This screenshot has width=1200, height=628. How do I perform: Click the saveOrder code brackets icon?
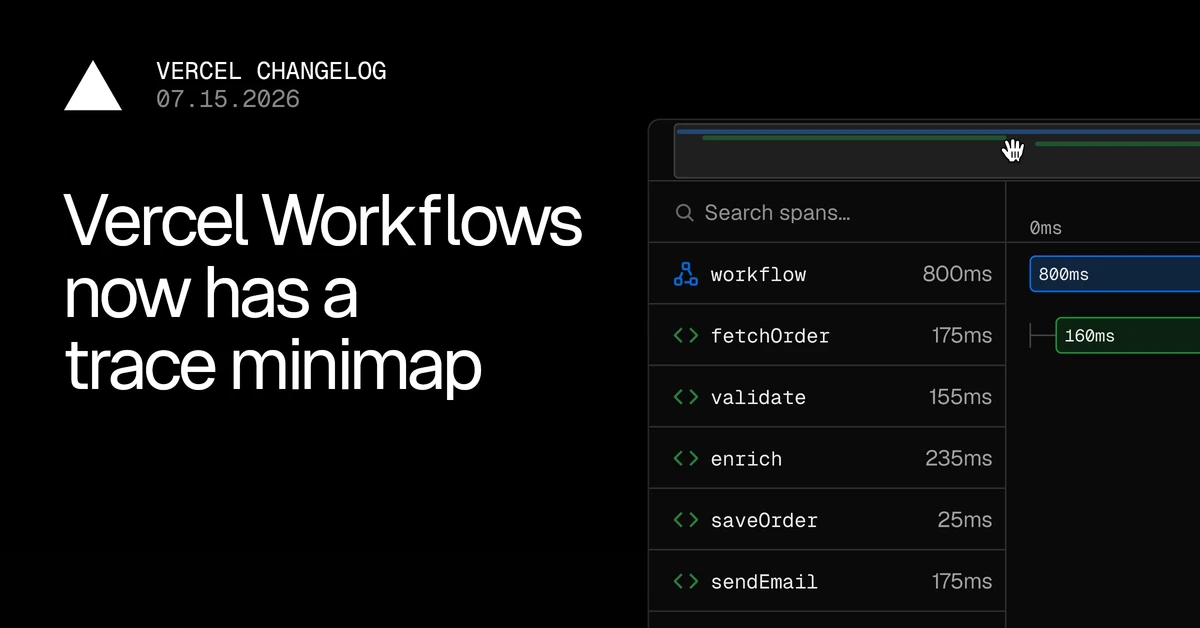(686, 520)
